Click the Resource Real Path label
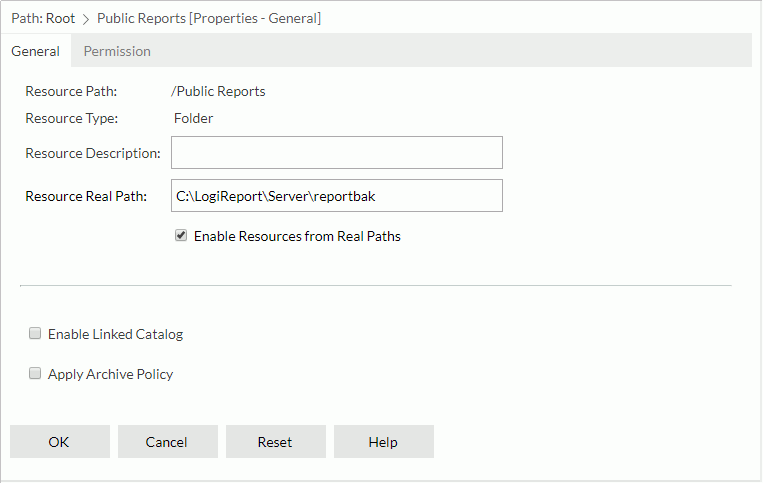The width and height of the screenshot is (763, 483). [86, 196]
